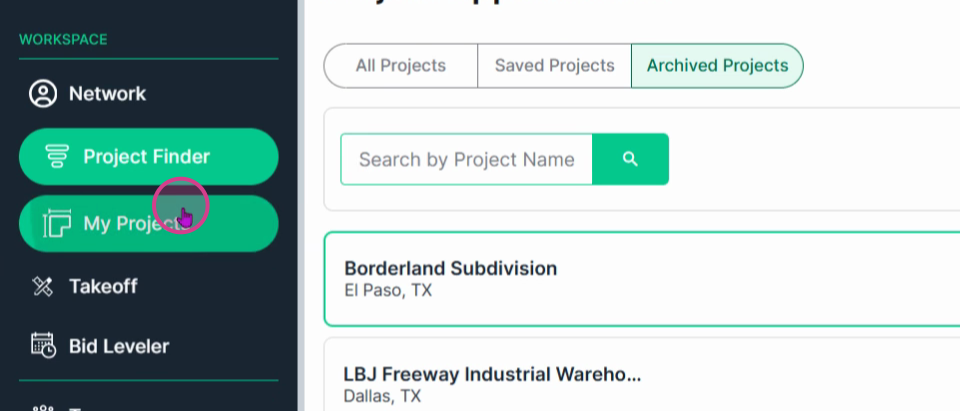Click the magnifying glass search button

[630, 159]
